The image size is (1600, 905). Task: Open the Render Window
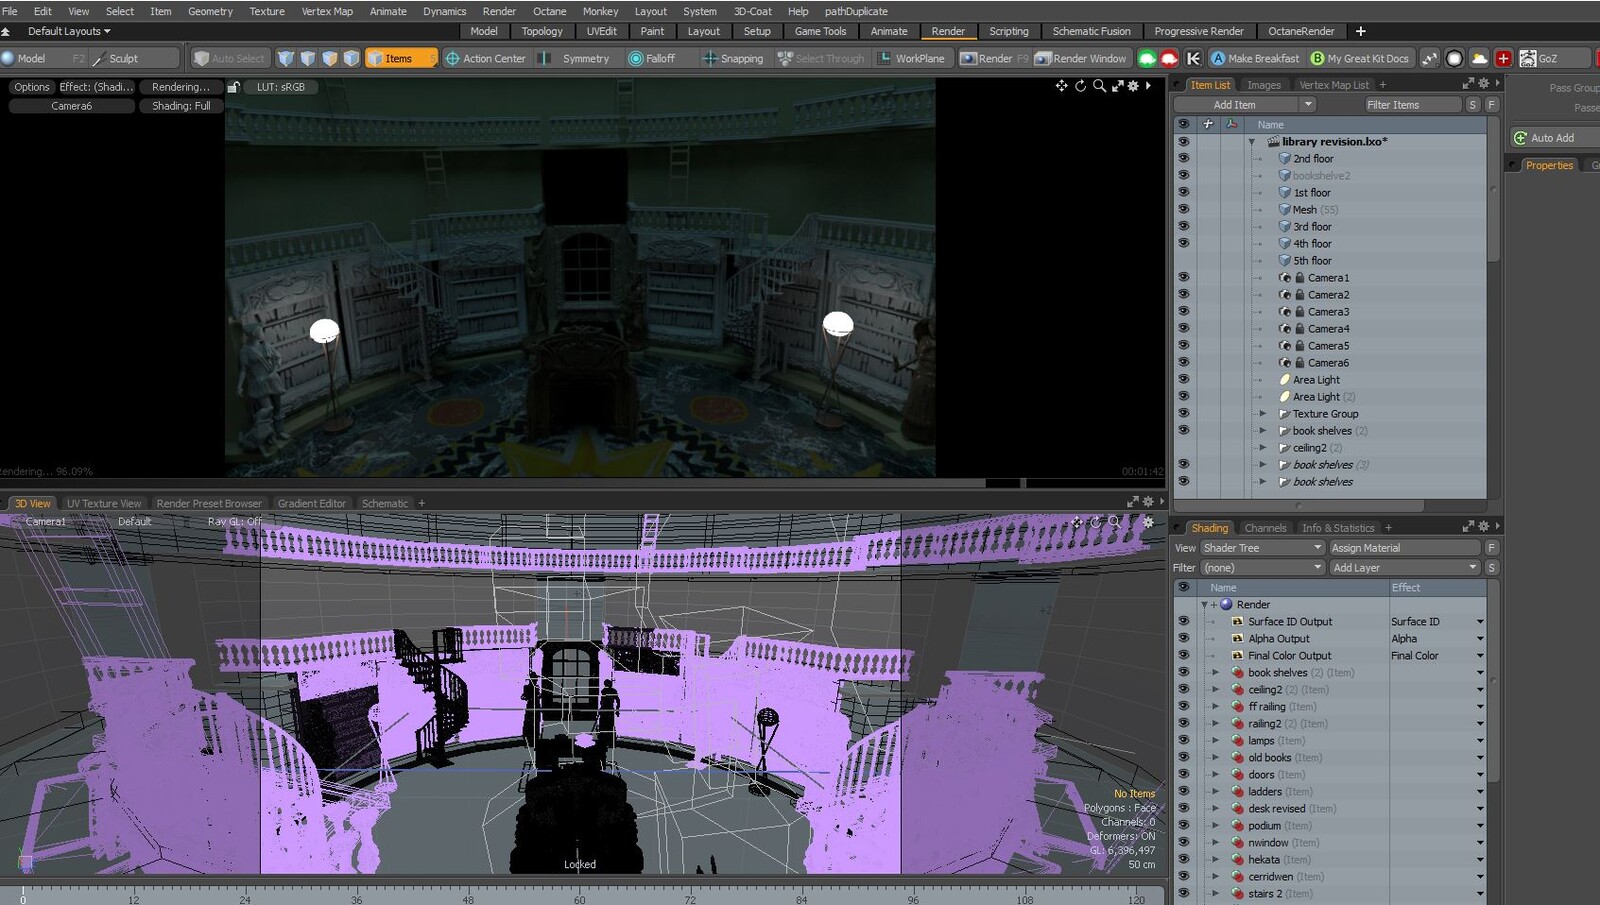(x=1081, y=58)
